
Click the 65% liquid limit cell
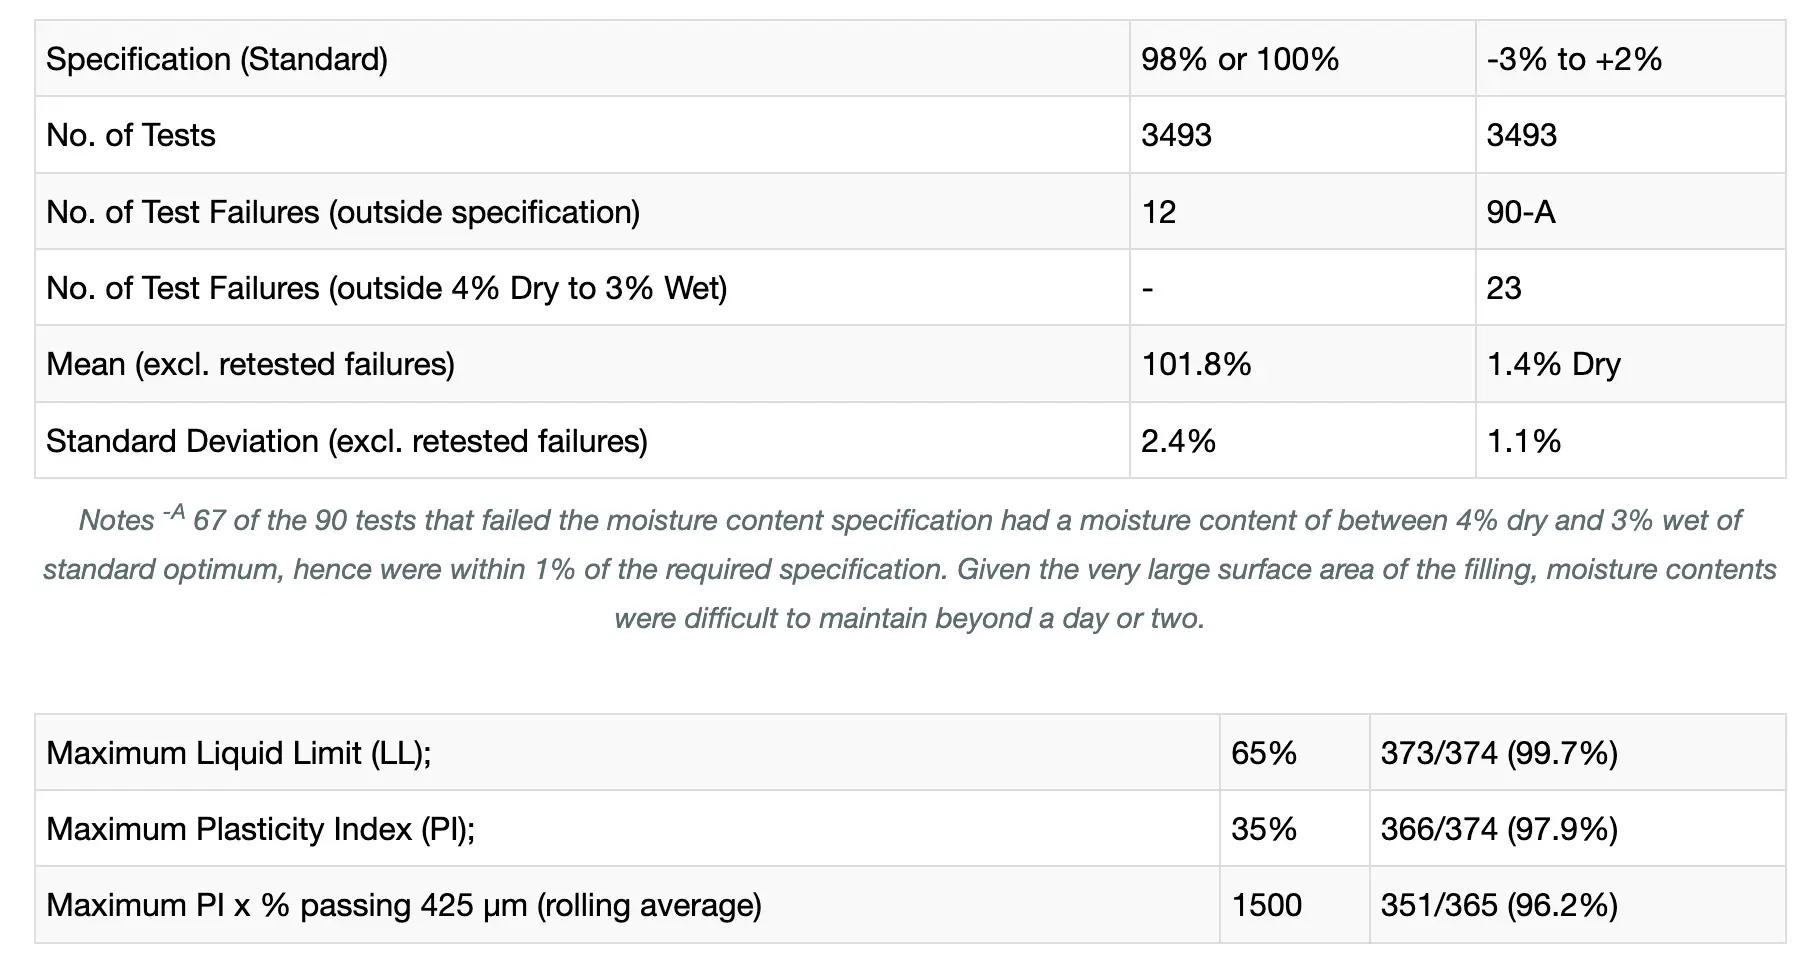pos(1295,752)
